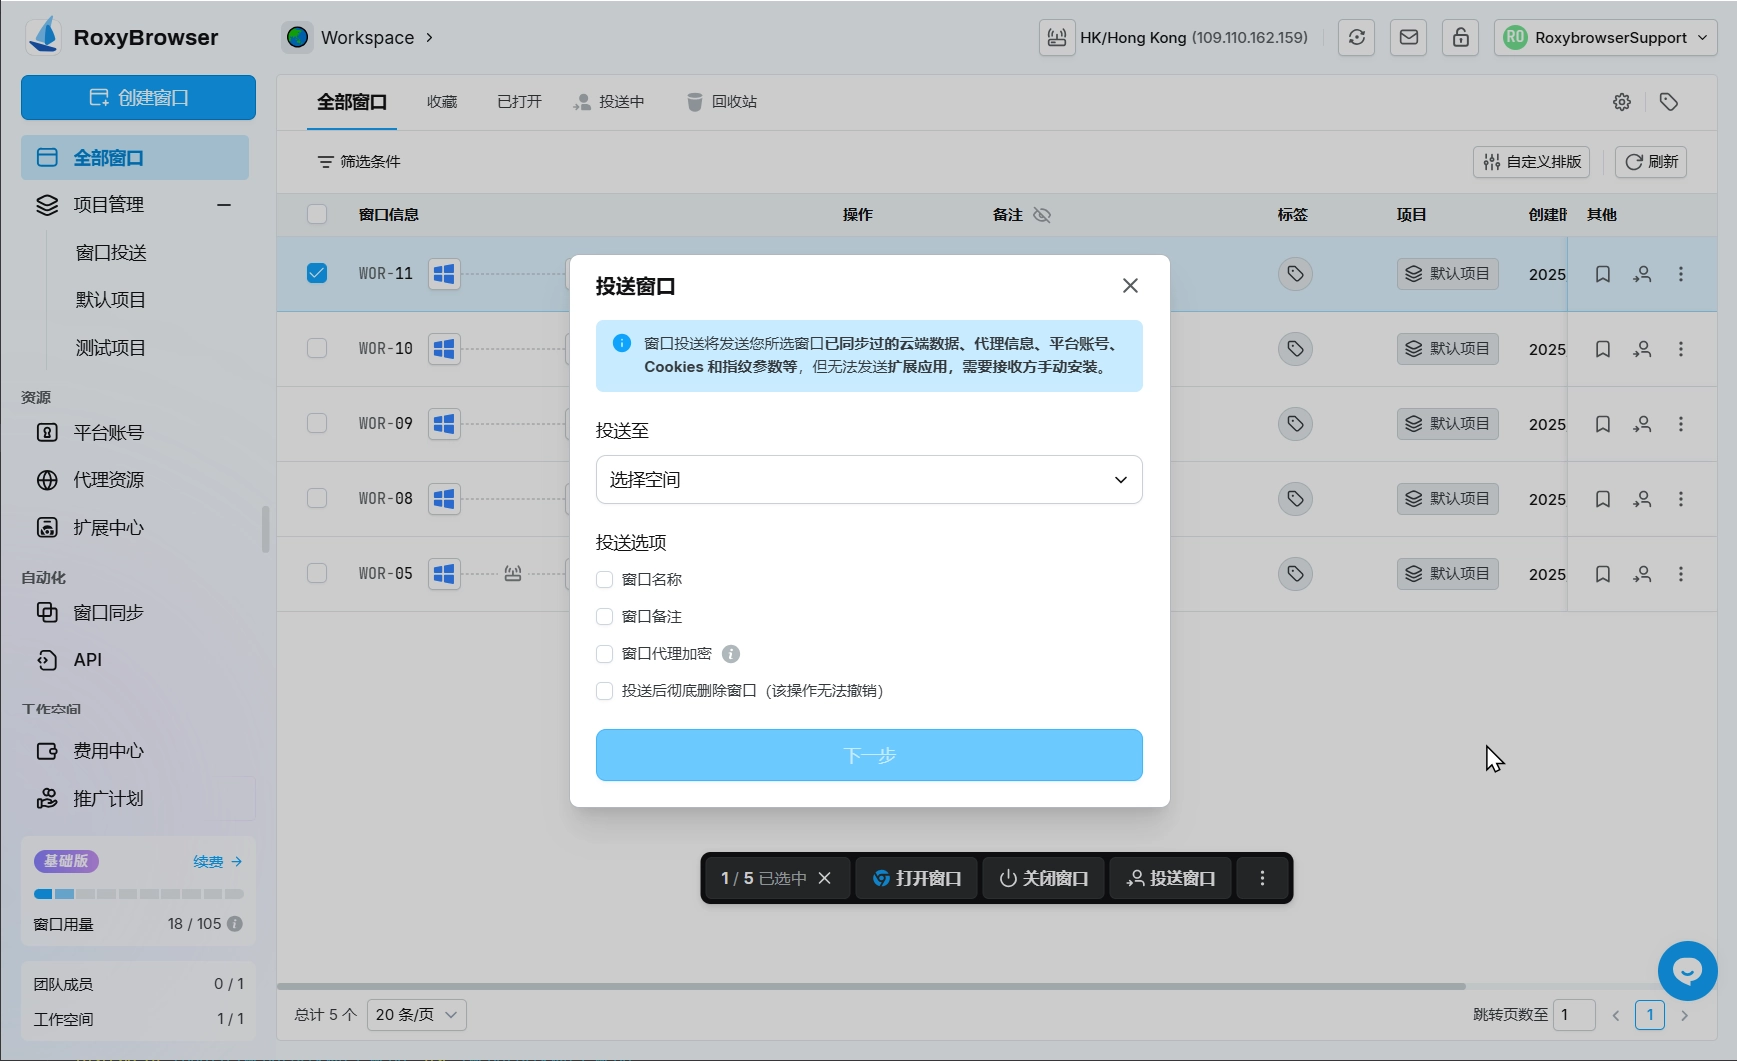Click the horizontal scrollbar below the table
Screen dimensions: 1737x1061
(870, 986)
